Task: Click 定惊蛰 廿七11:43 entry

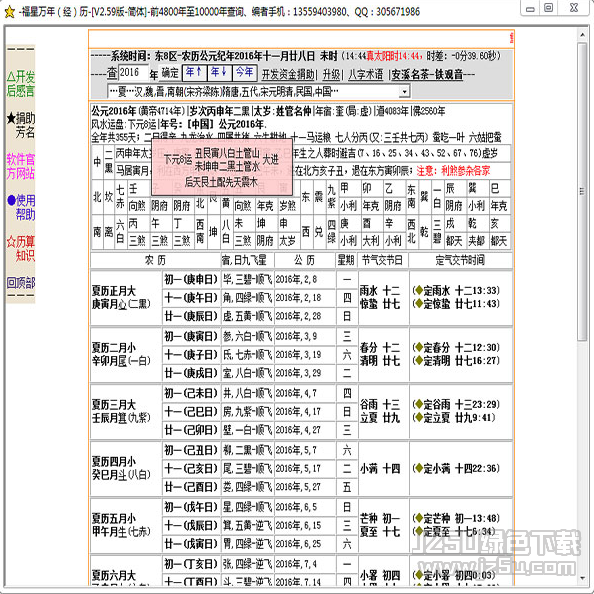Action: (456, 303)
